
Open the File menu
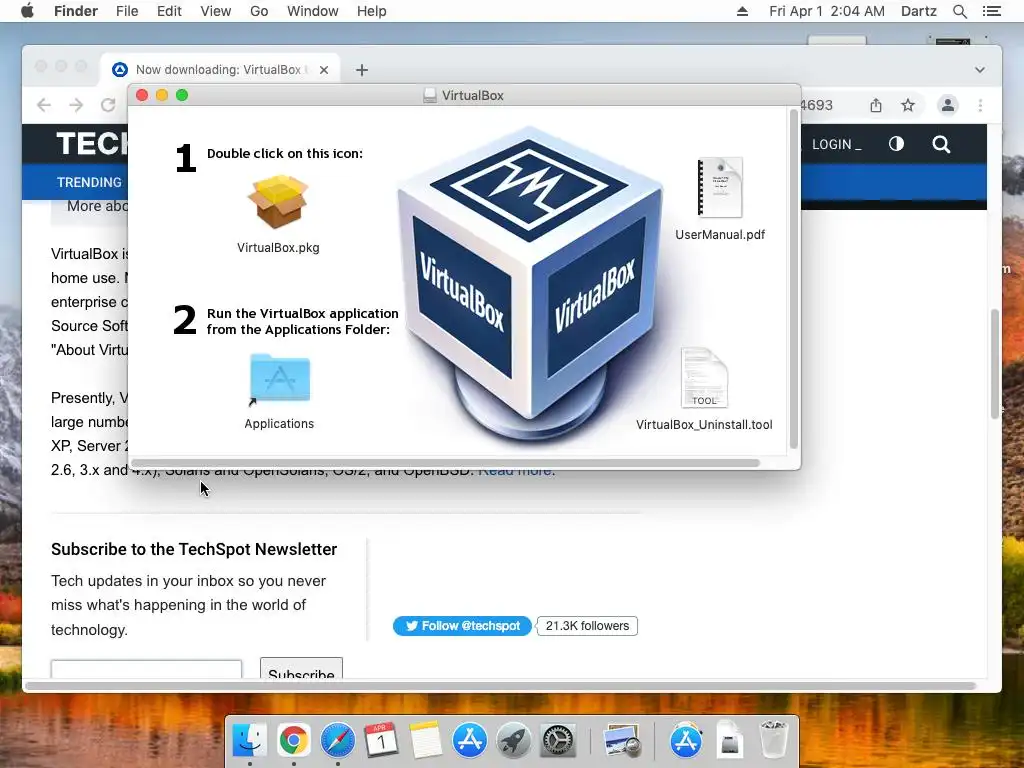[x=127, y=11]
